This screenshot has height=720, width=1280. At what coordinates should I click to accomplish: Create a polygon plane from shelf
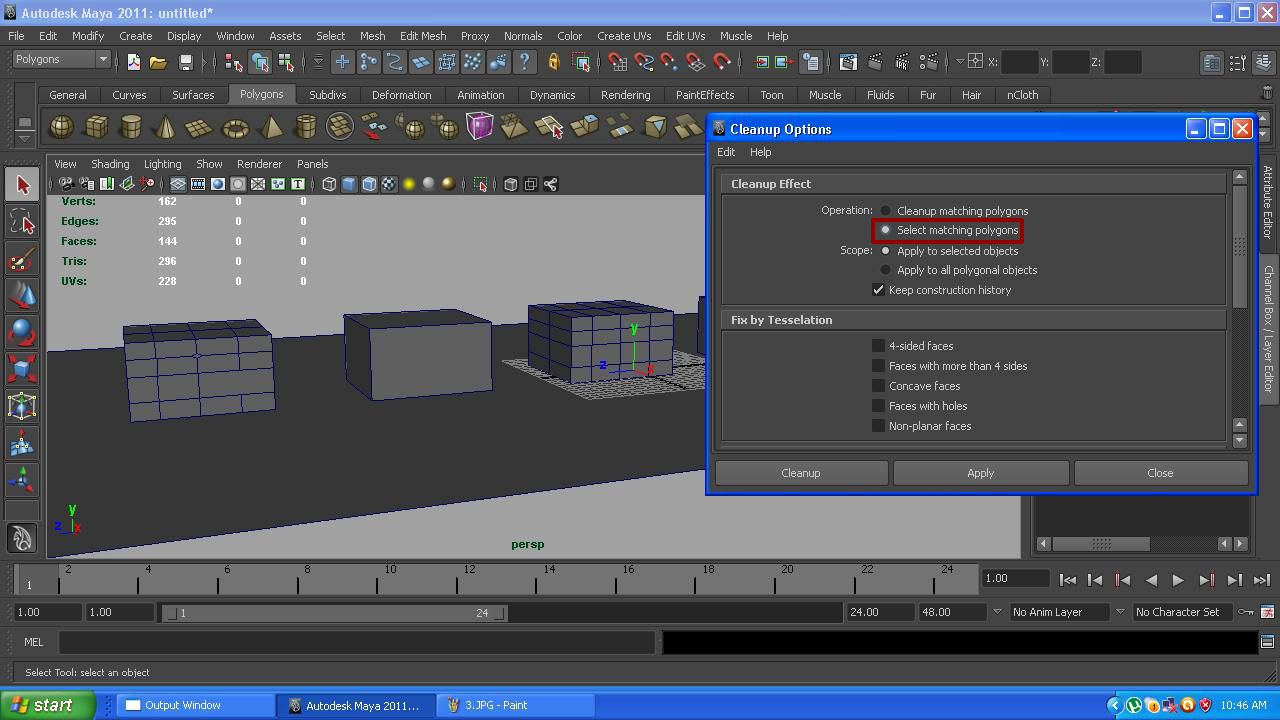[x=201, y=127]
